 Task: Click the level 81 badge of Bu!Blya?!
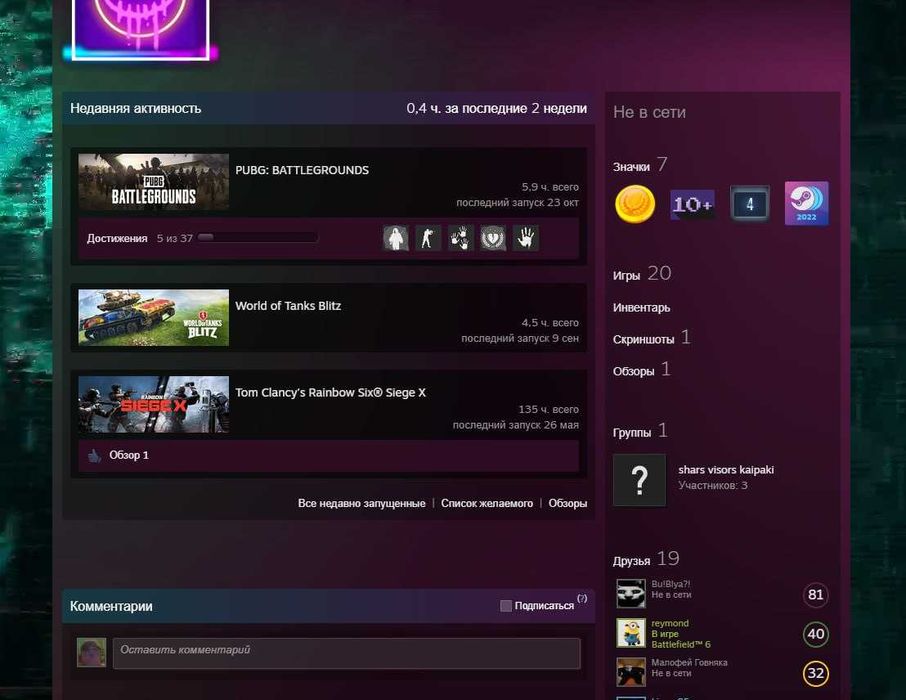pyautogui.click(x=816, y=595)
